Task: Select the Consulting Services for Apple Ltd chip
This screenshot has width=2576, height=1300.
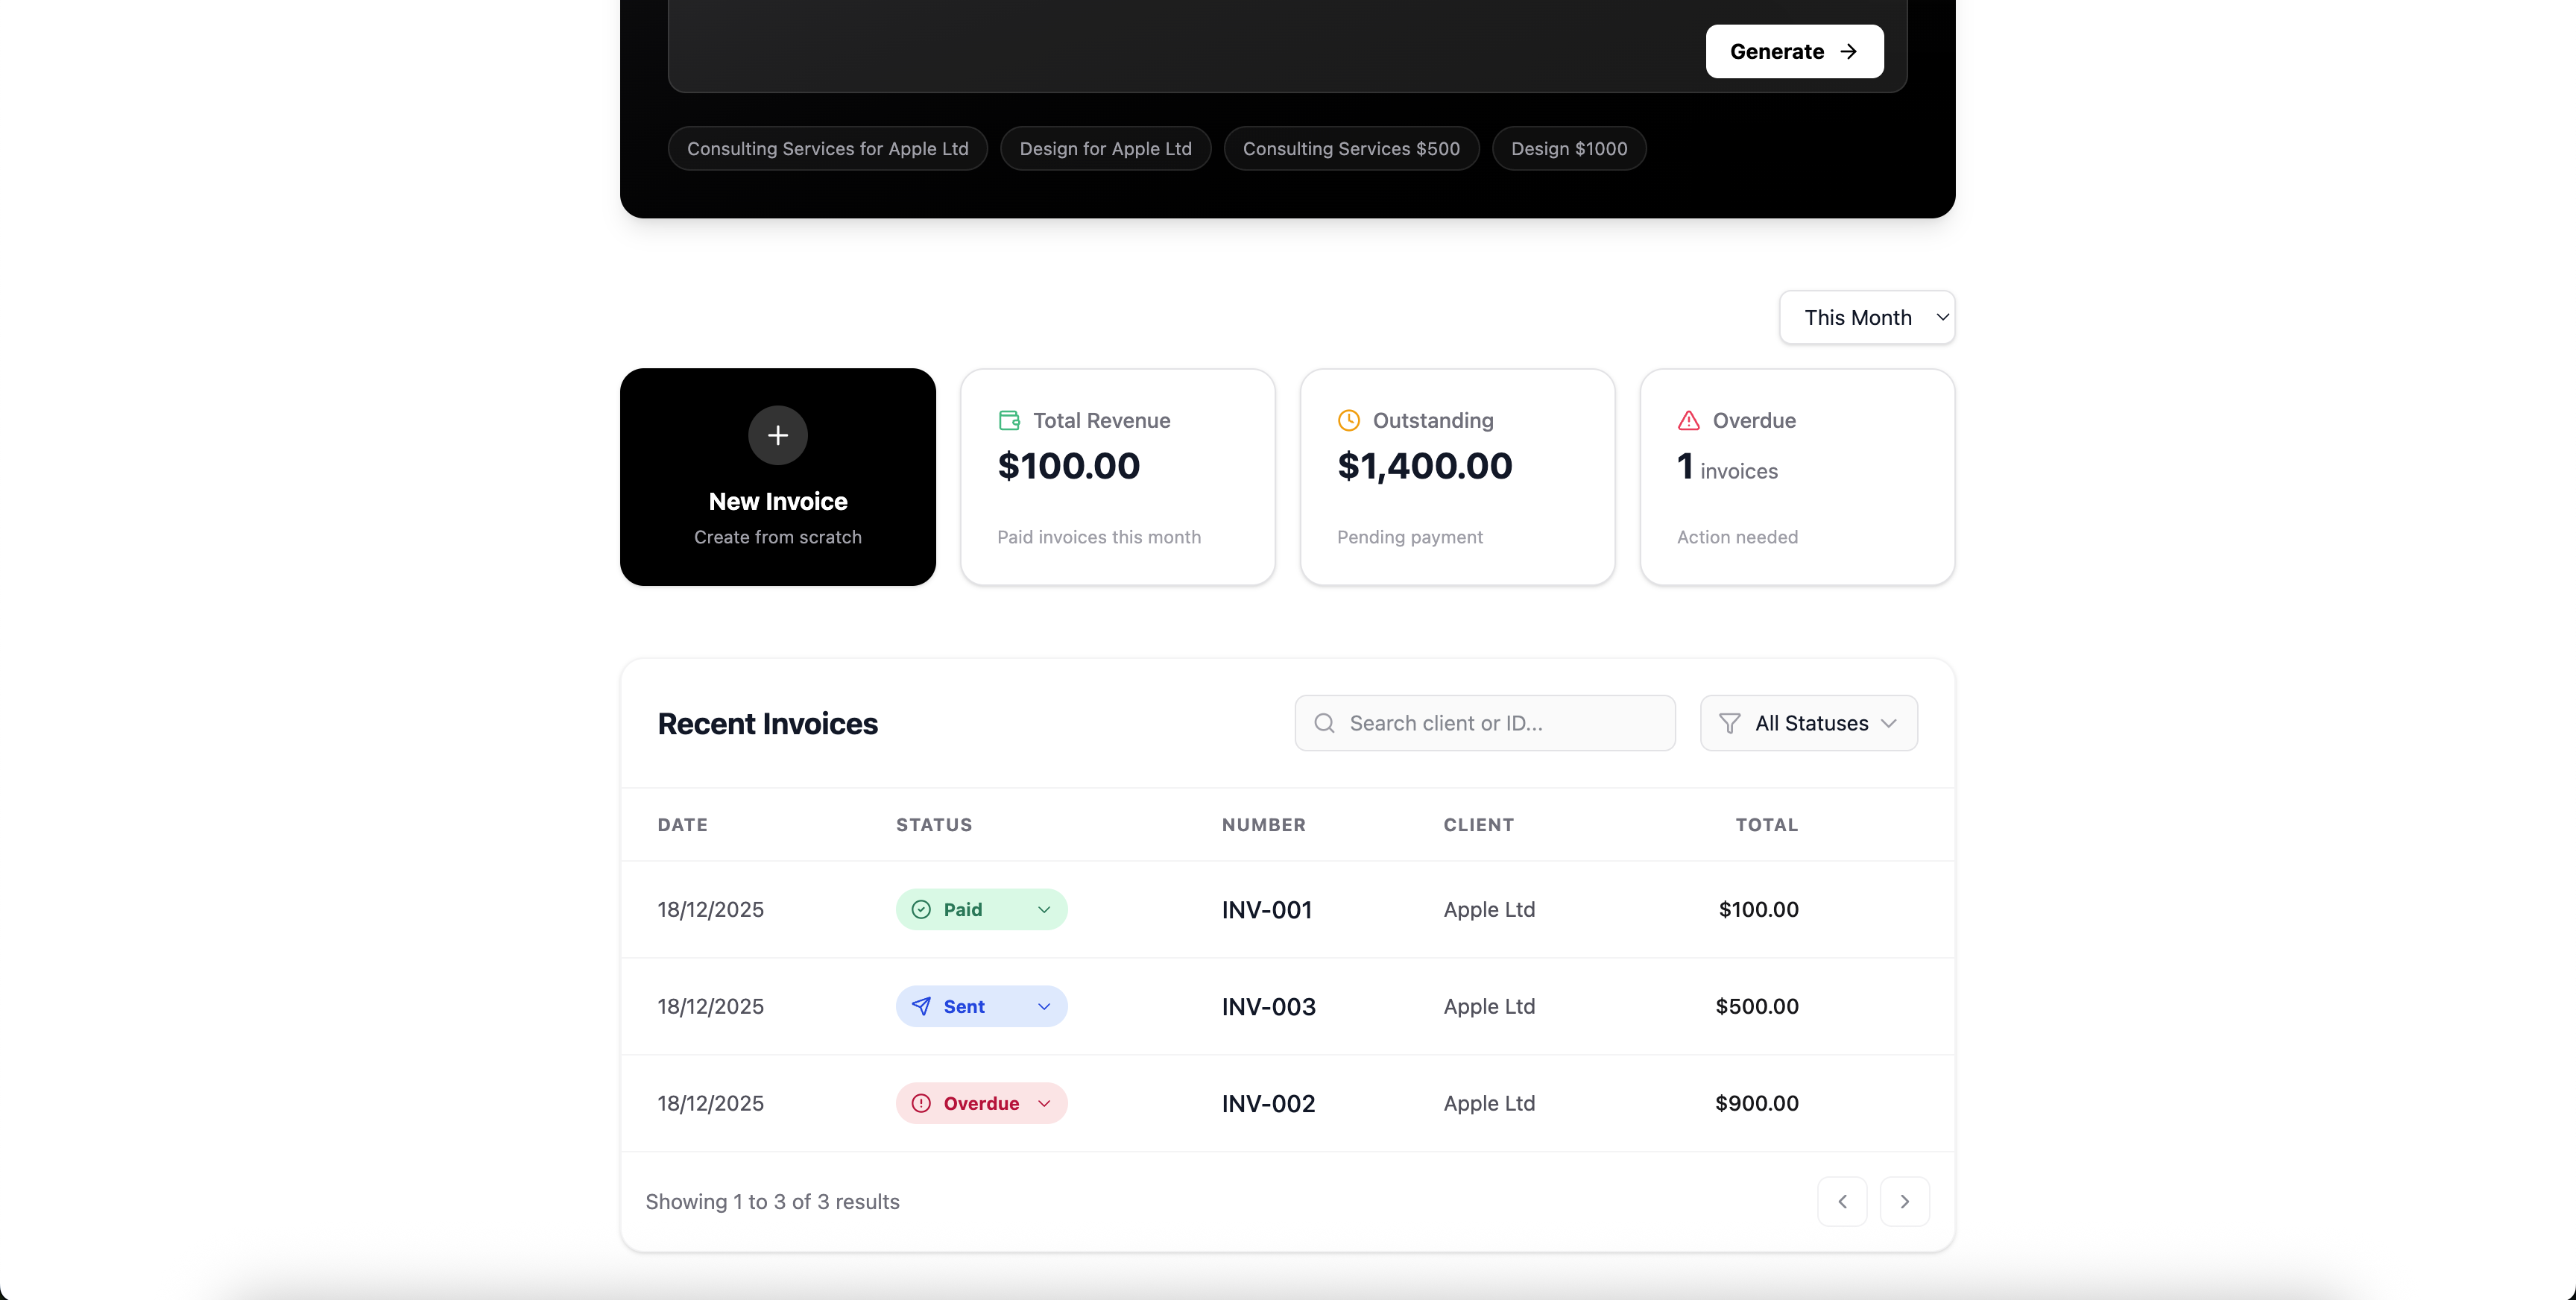Action: click(x=826, y=148)
